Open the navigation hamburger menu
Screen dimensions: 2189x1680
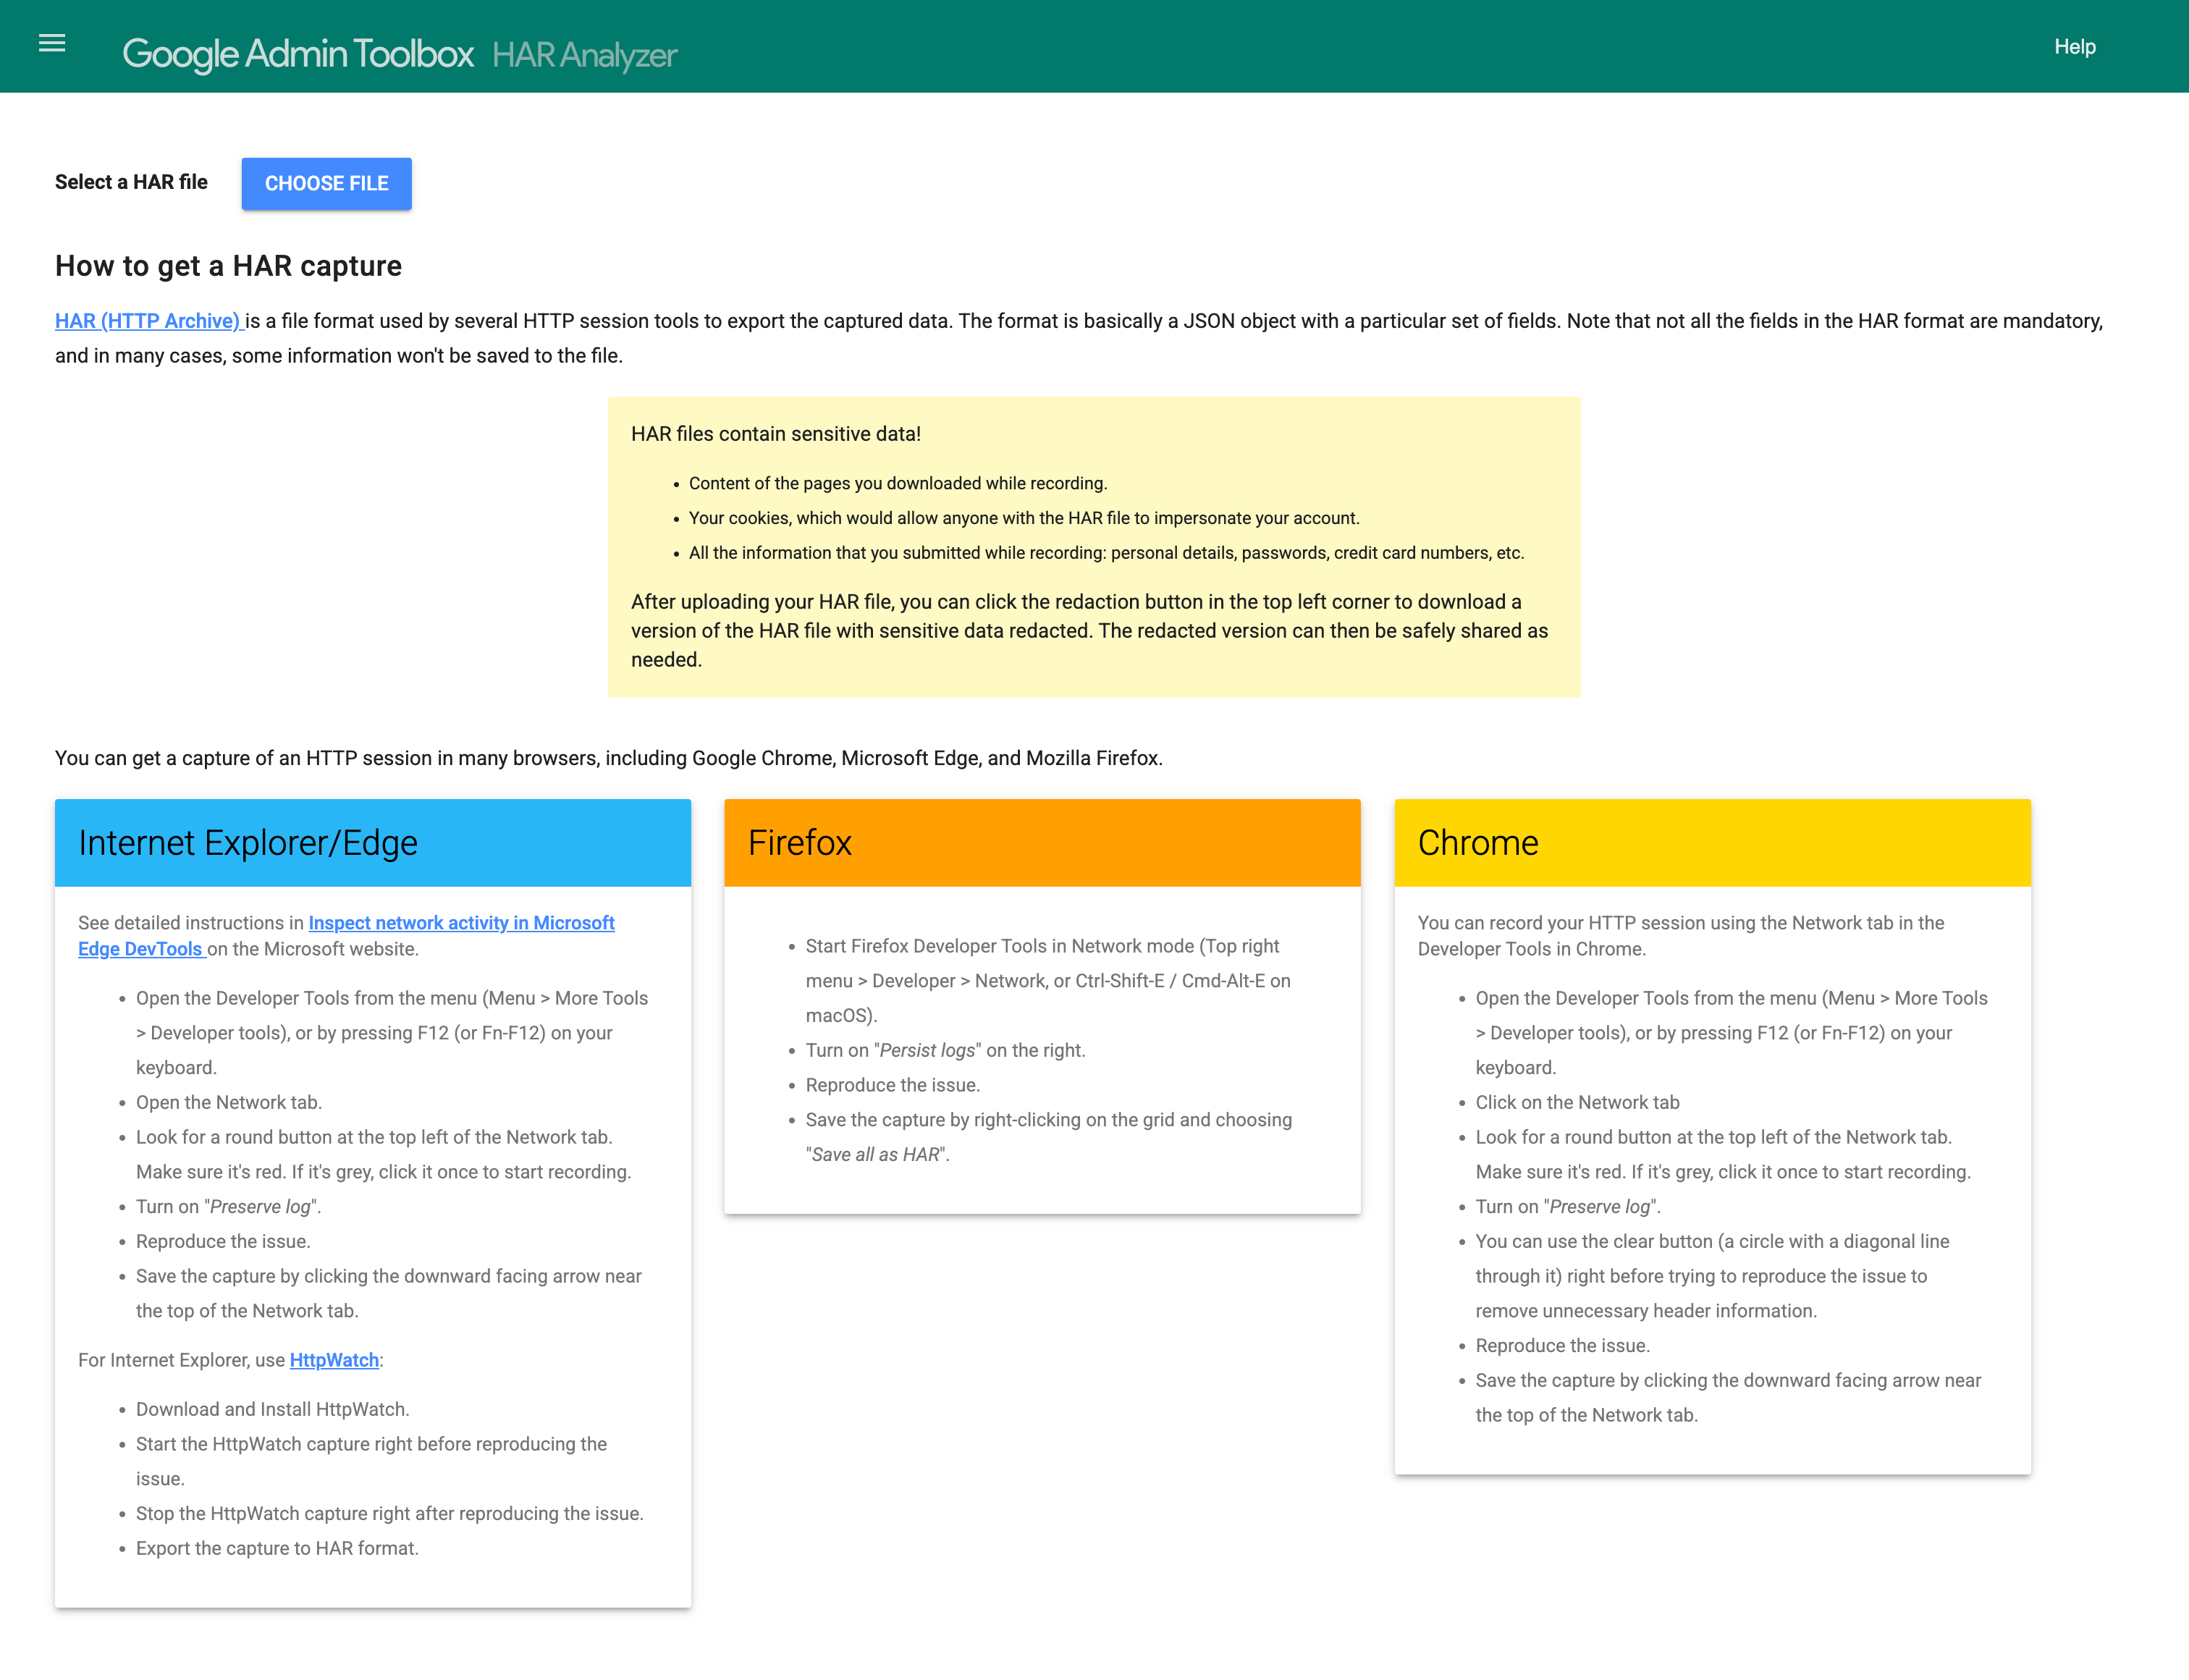click(52, 44)
